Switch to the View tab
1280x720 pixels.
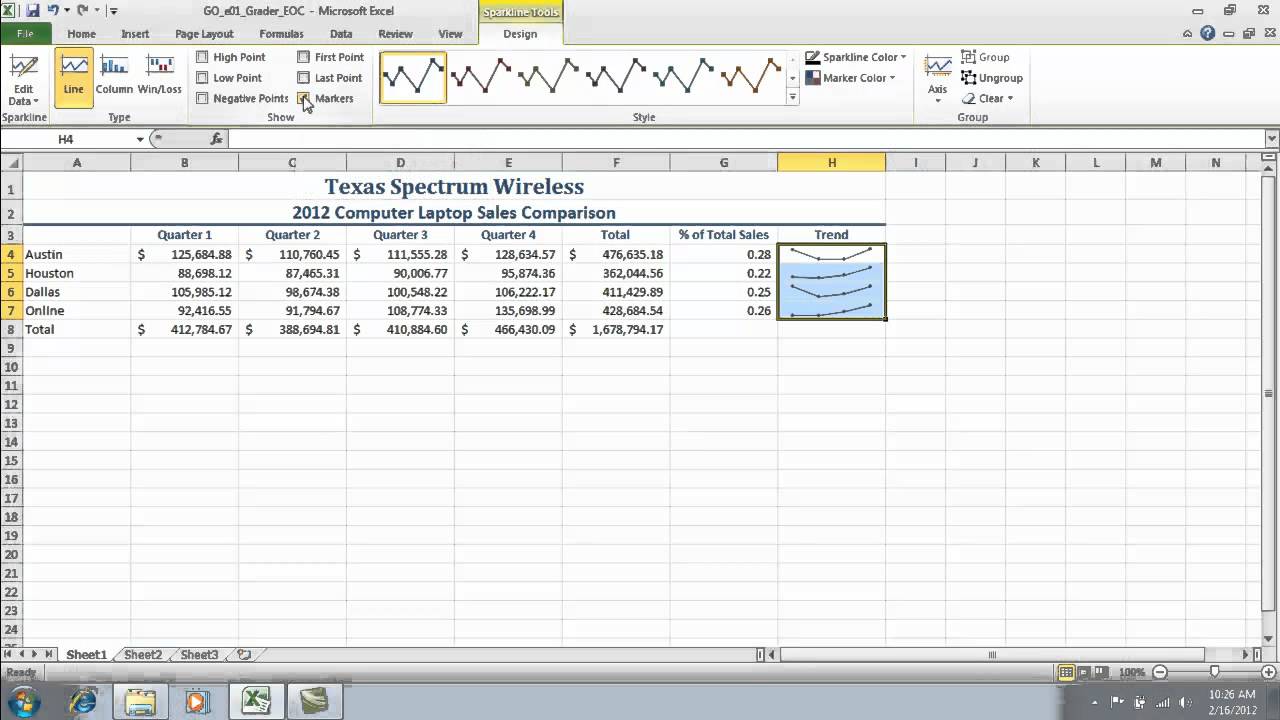(450, 34)
